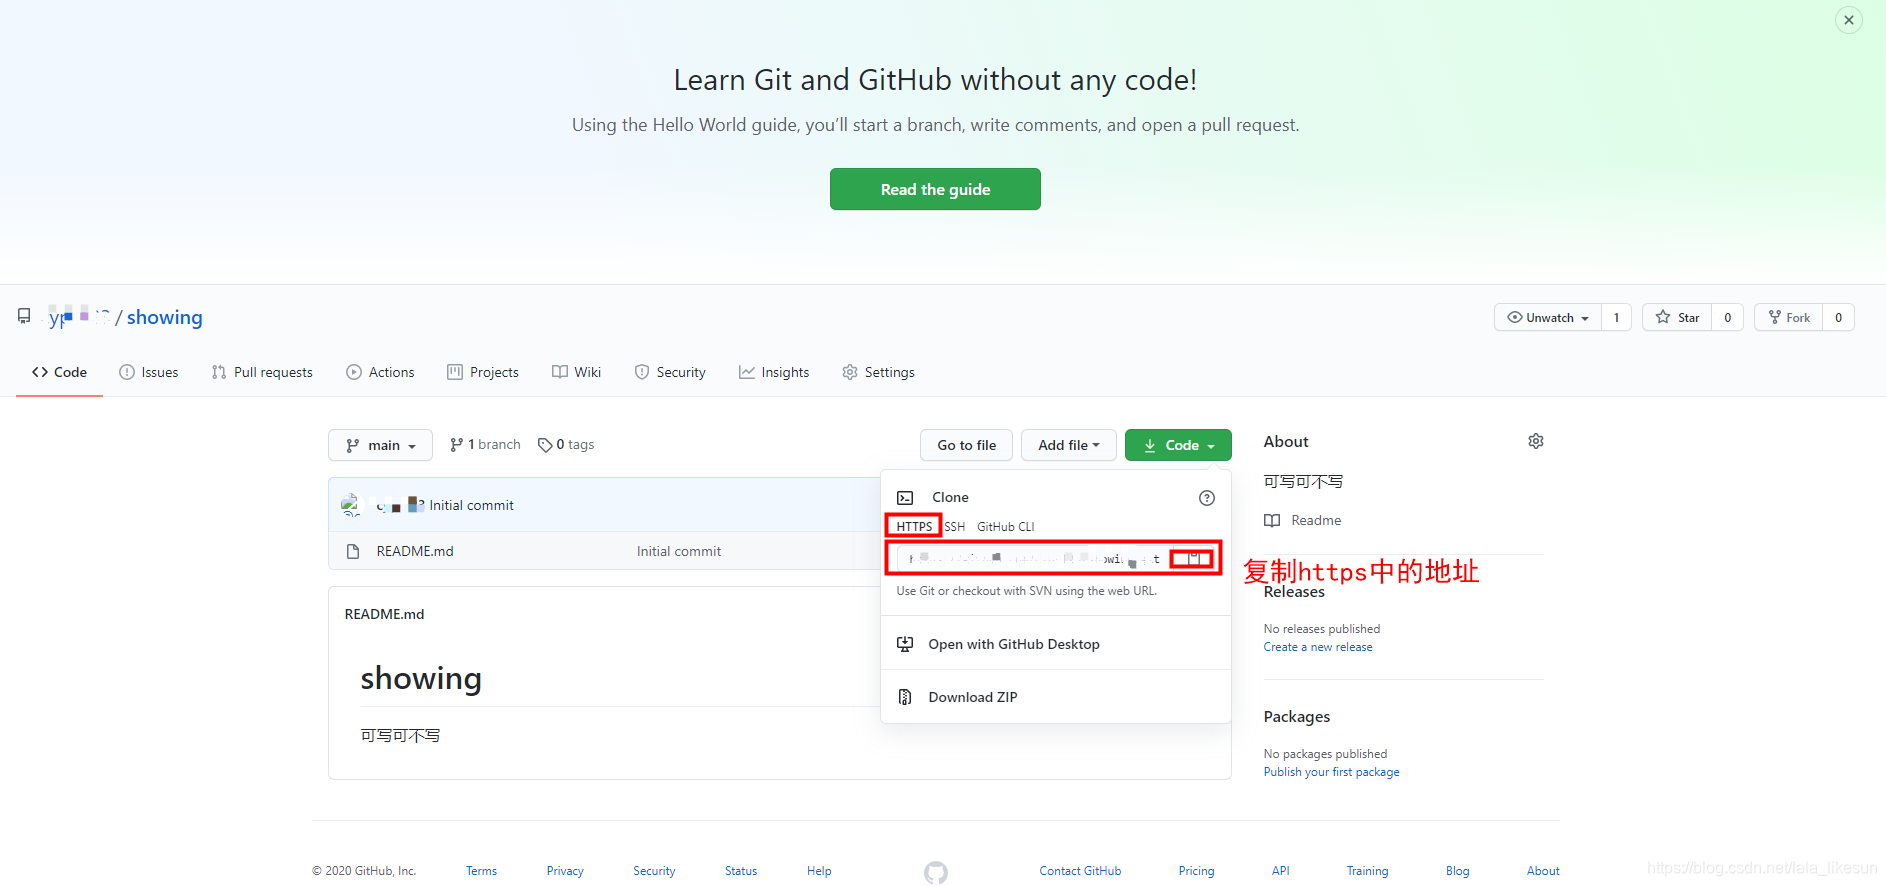Dismiss the Learn Git banner
Screen dimensions: 1886x886
[1849, 20]
